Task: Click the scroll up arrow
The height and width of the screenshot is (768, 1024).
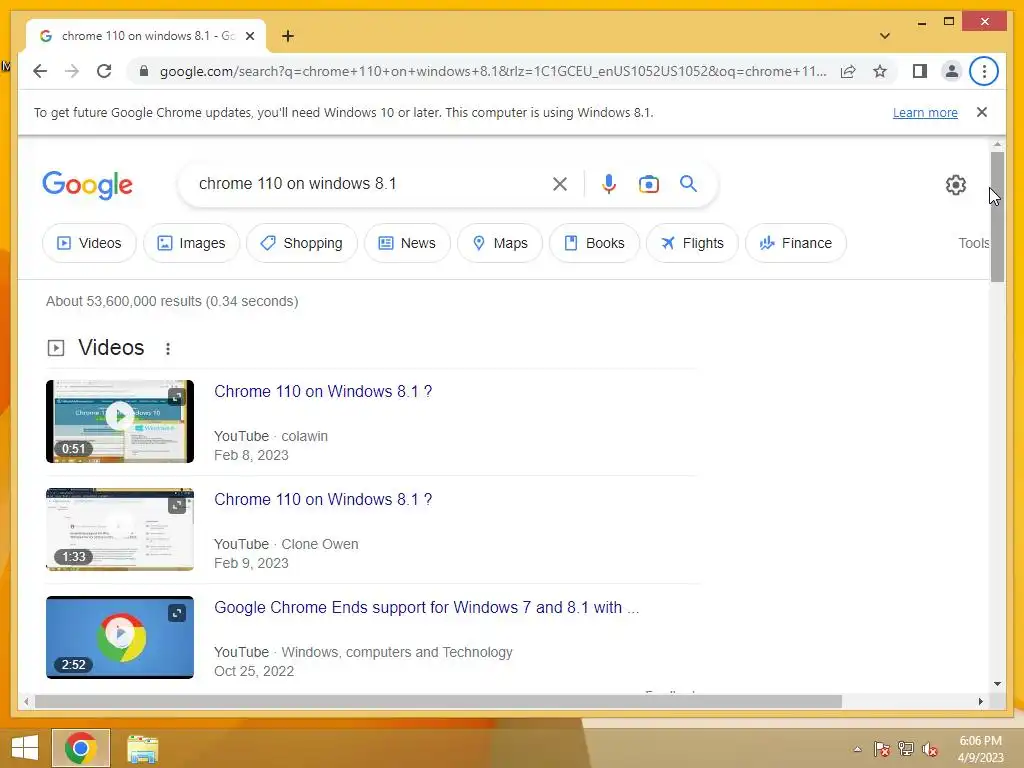Action: (997, 144)
